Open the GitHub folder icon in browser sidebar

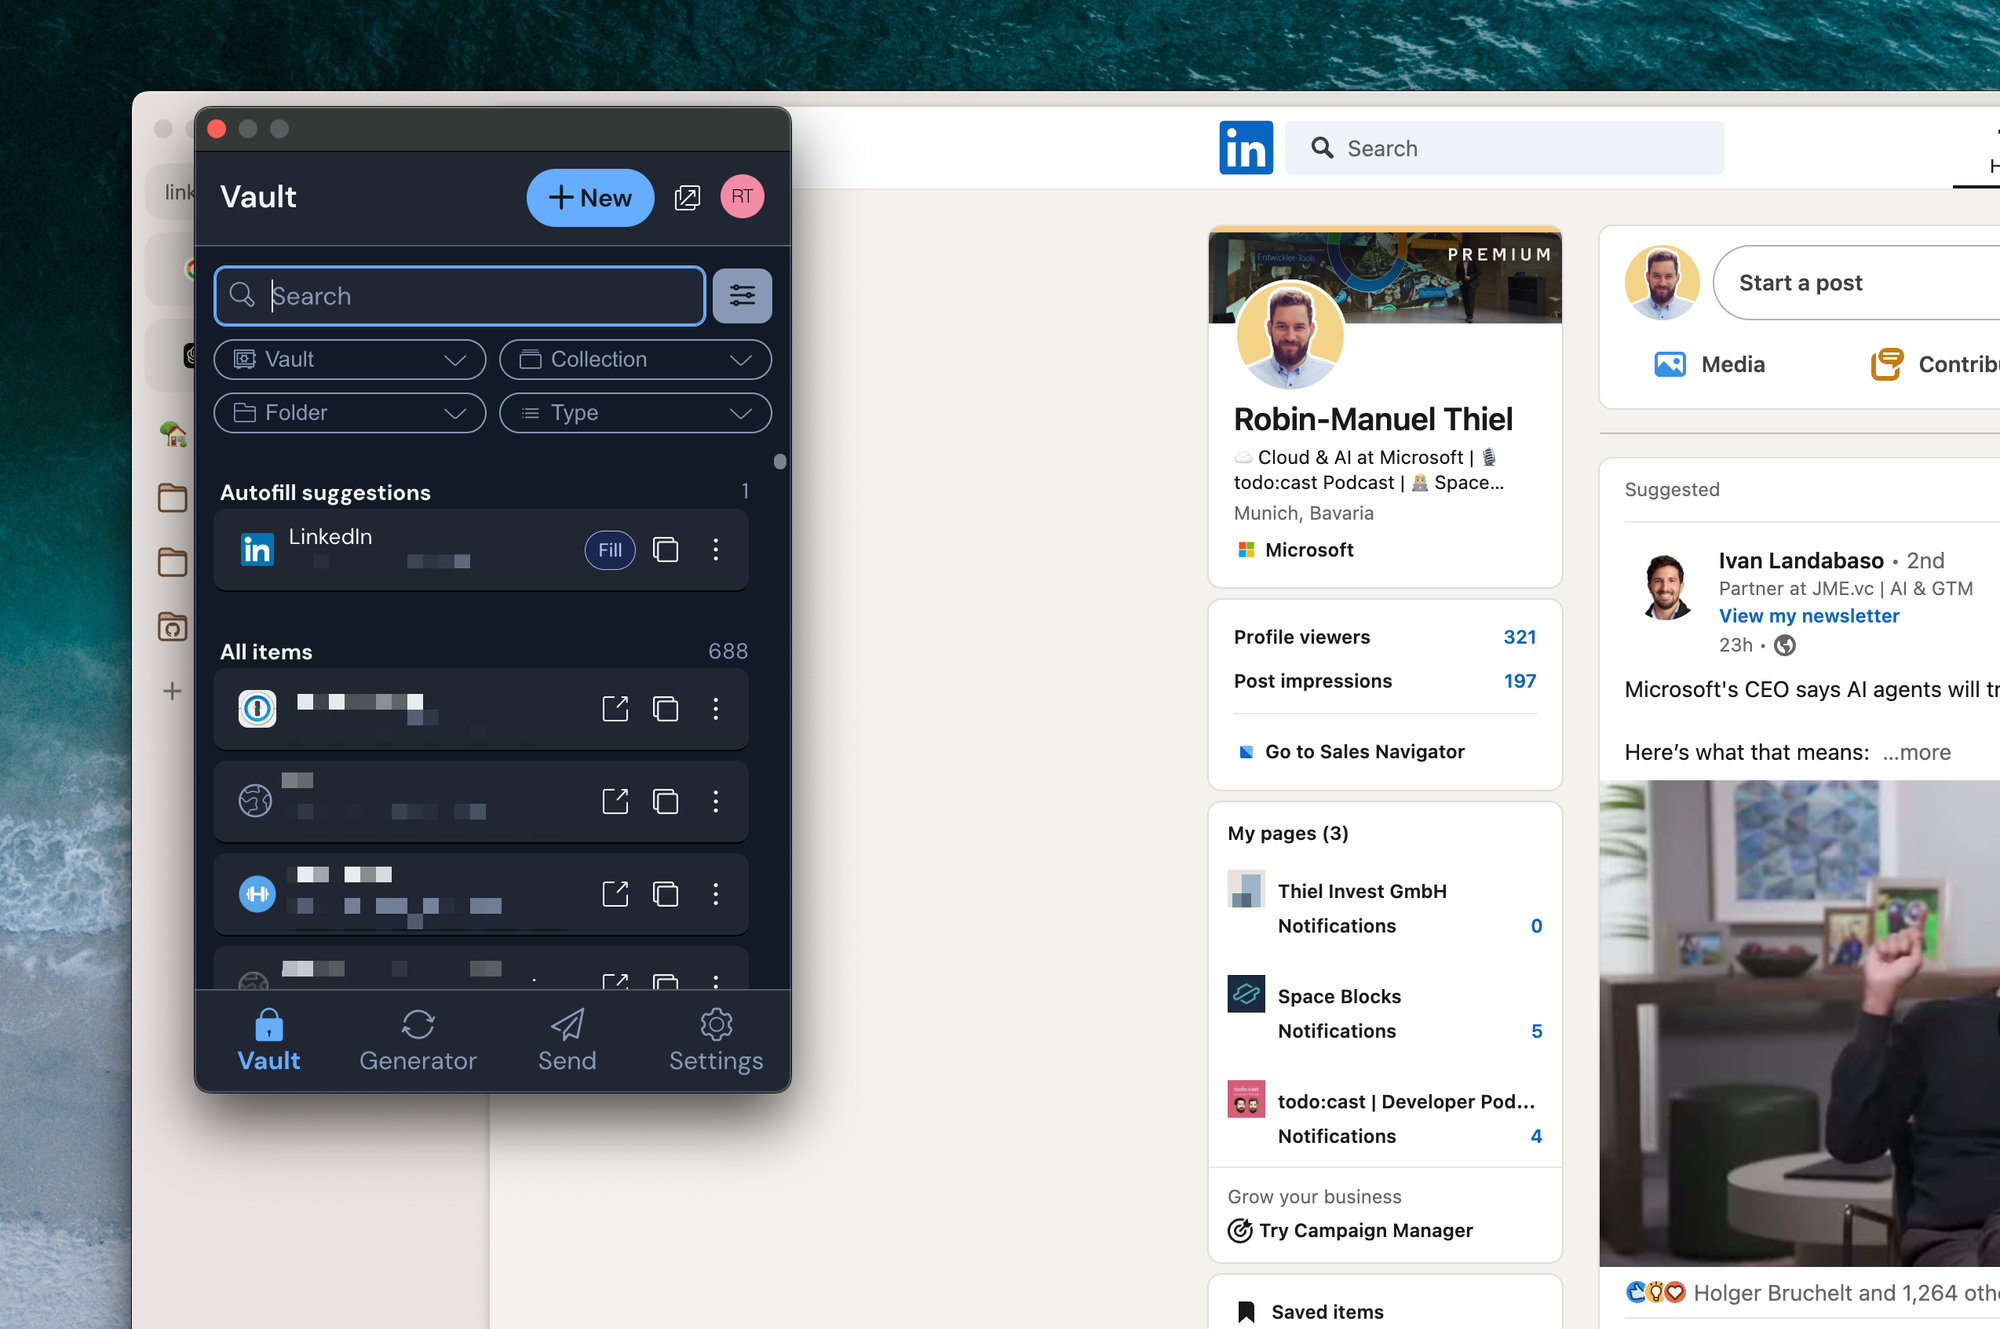tap(172, 626)
